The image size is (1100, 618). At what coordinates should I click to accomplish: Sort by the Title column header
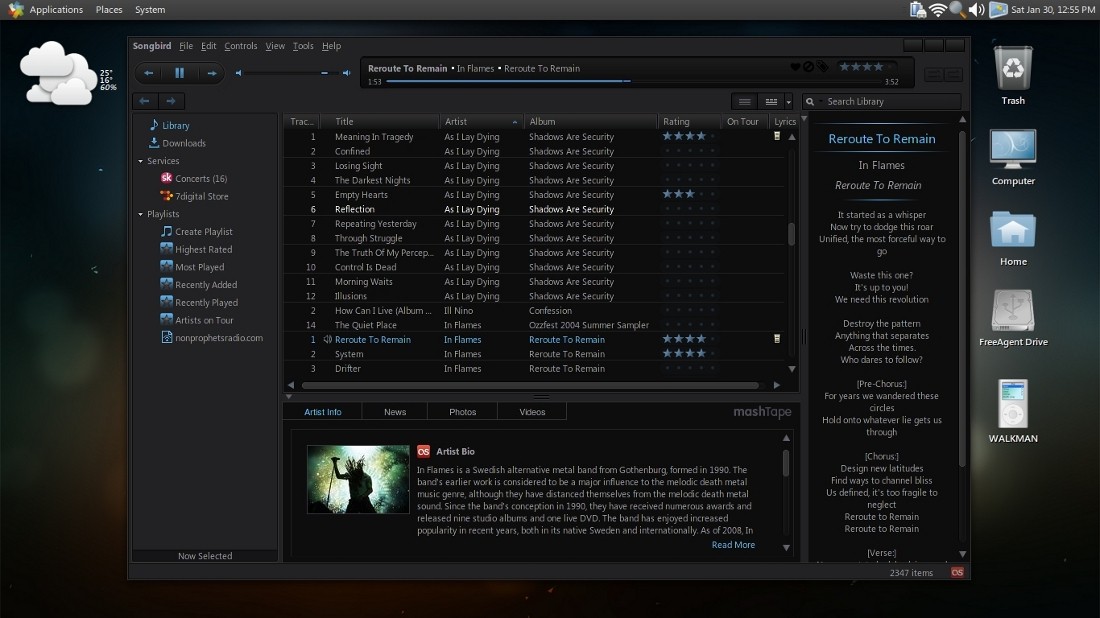[x=381, y=121]
